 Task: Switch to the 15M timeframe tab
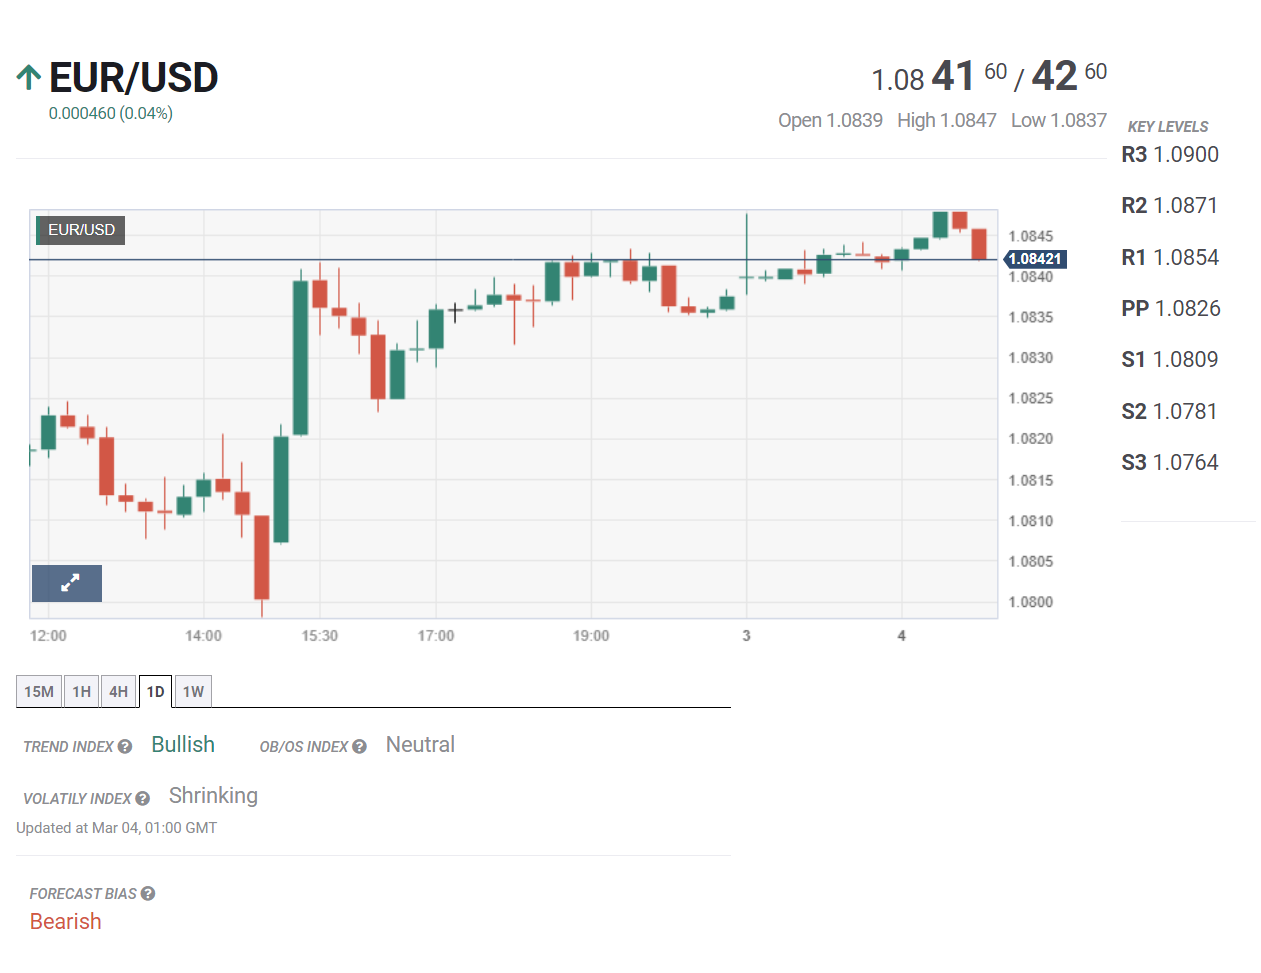tap(39, 692)
